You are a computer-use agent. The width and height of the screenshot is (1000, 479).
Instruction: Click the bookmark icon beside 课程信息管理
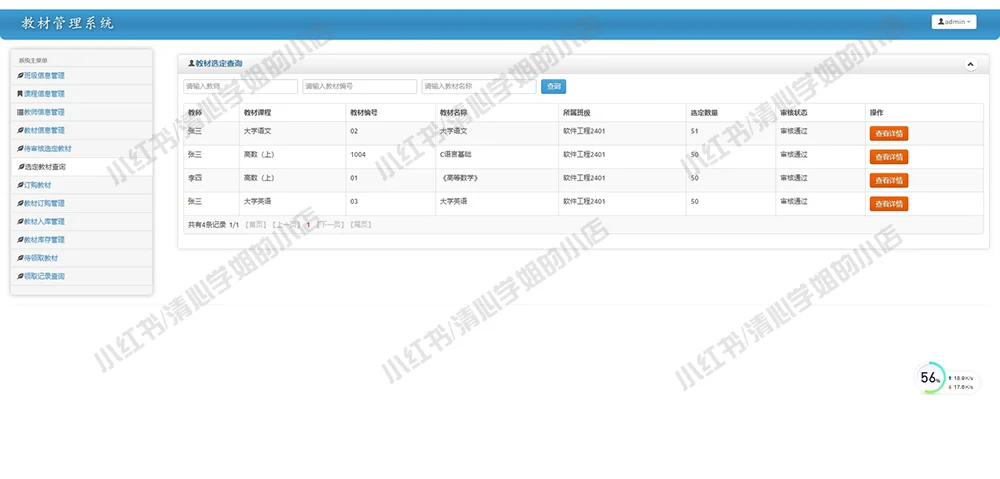20,94
